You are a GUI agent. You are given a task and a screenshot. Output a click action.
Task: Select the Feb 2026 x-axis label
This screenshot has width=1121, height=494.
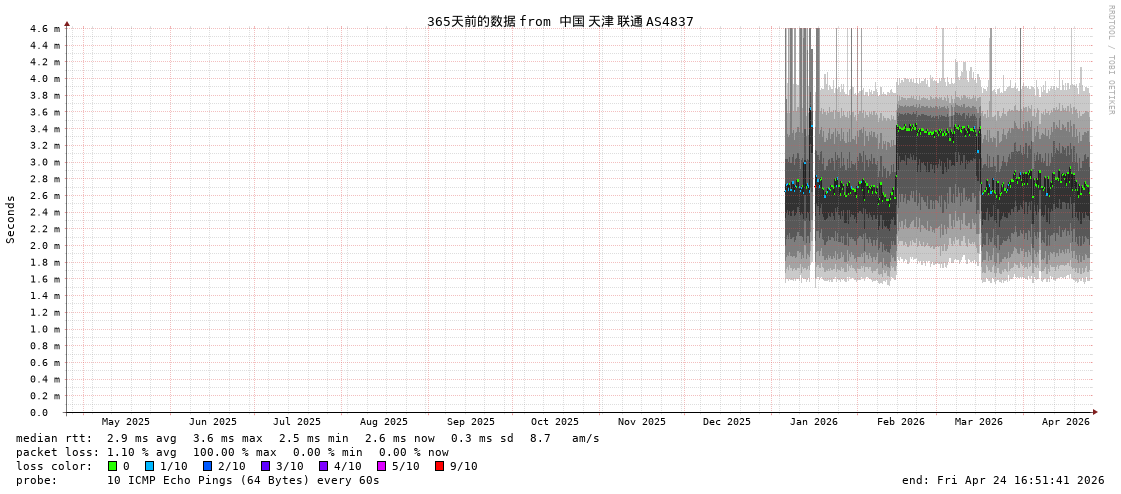tap(901, 422)
